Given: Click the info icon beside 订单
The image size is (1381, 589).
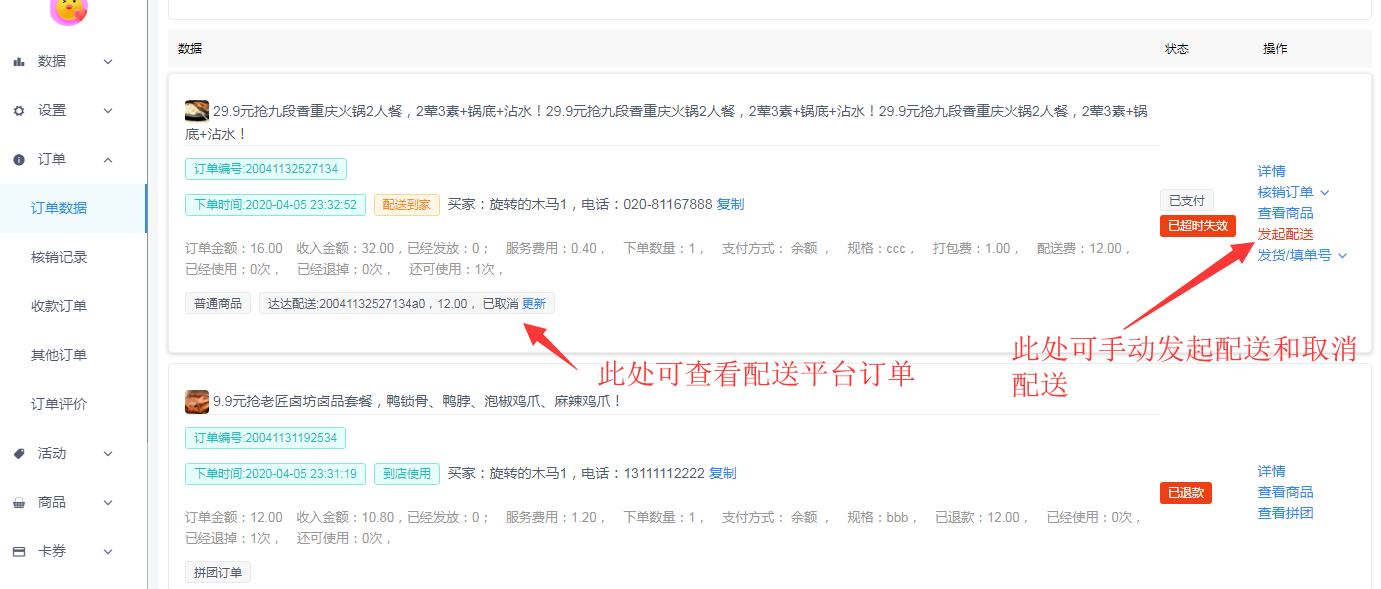Looking at the screenshot, I should click(19, 160).
